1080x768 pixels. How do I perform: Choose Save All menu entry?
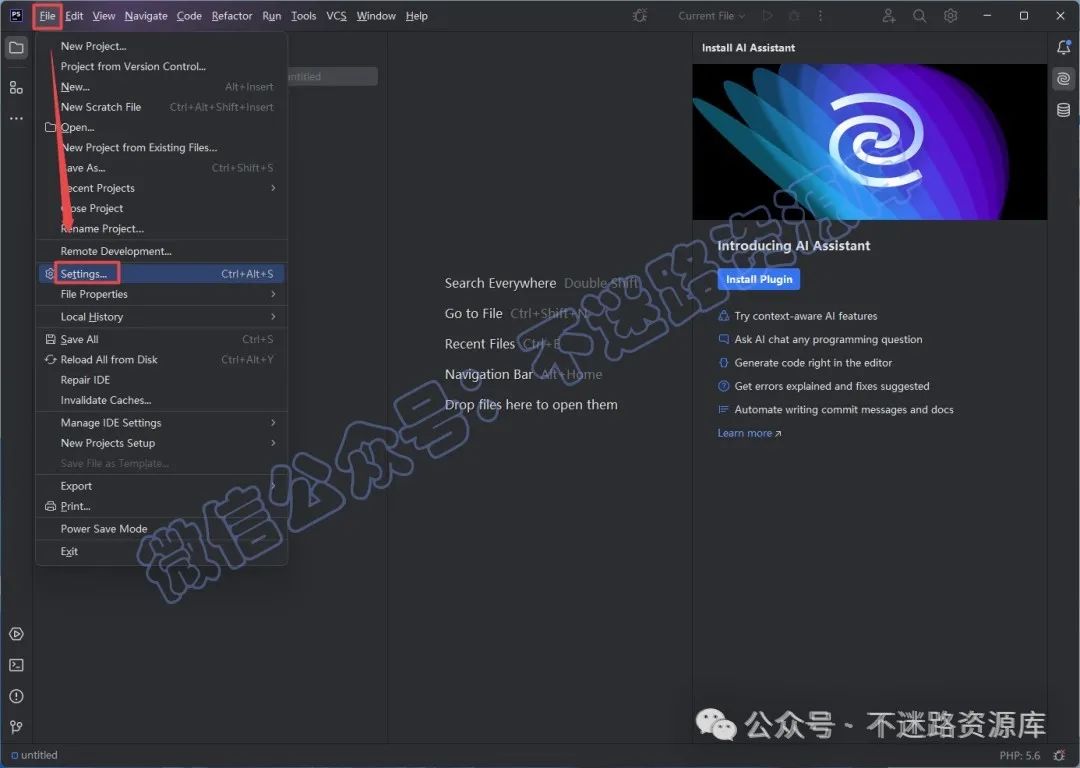coord(161,340)
